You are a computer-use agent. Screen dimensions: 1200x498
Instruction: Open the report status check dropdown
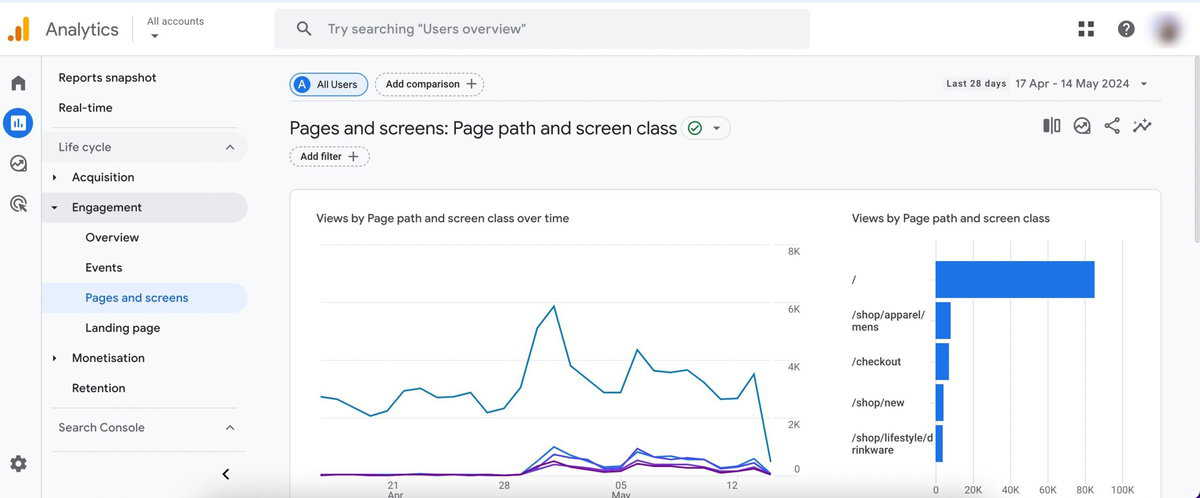[x=707, y=128]
